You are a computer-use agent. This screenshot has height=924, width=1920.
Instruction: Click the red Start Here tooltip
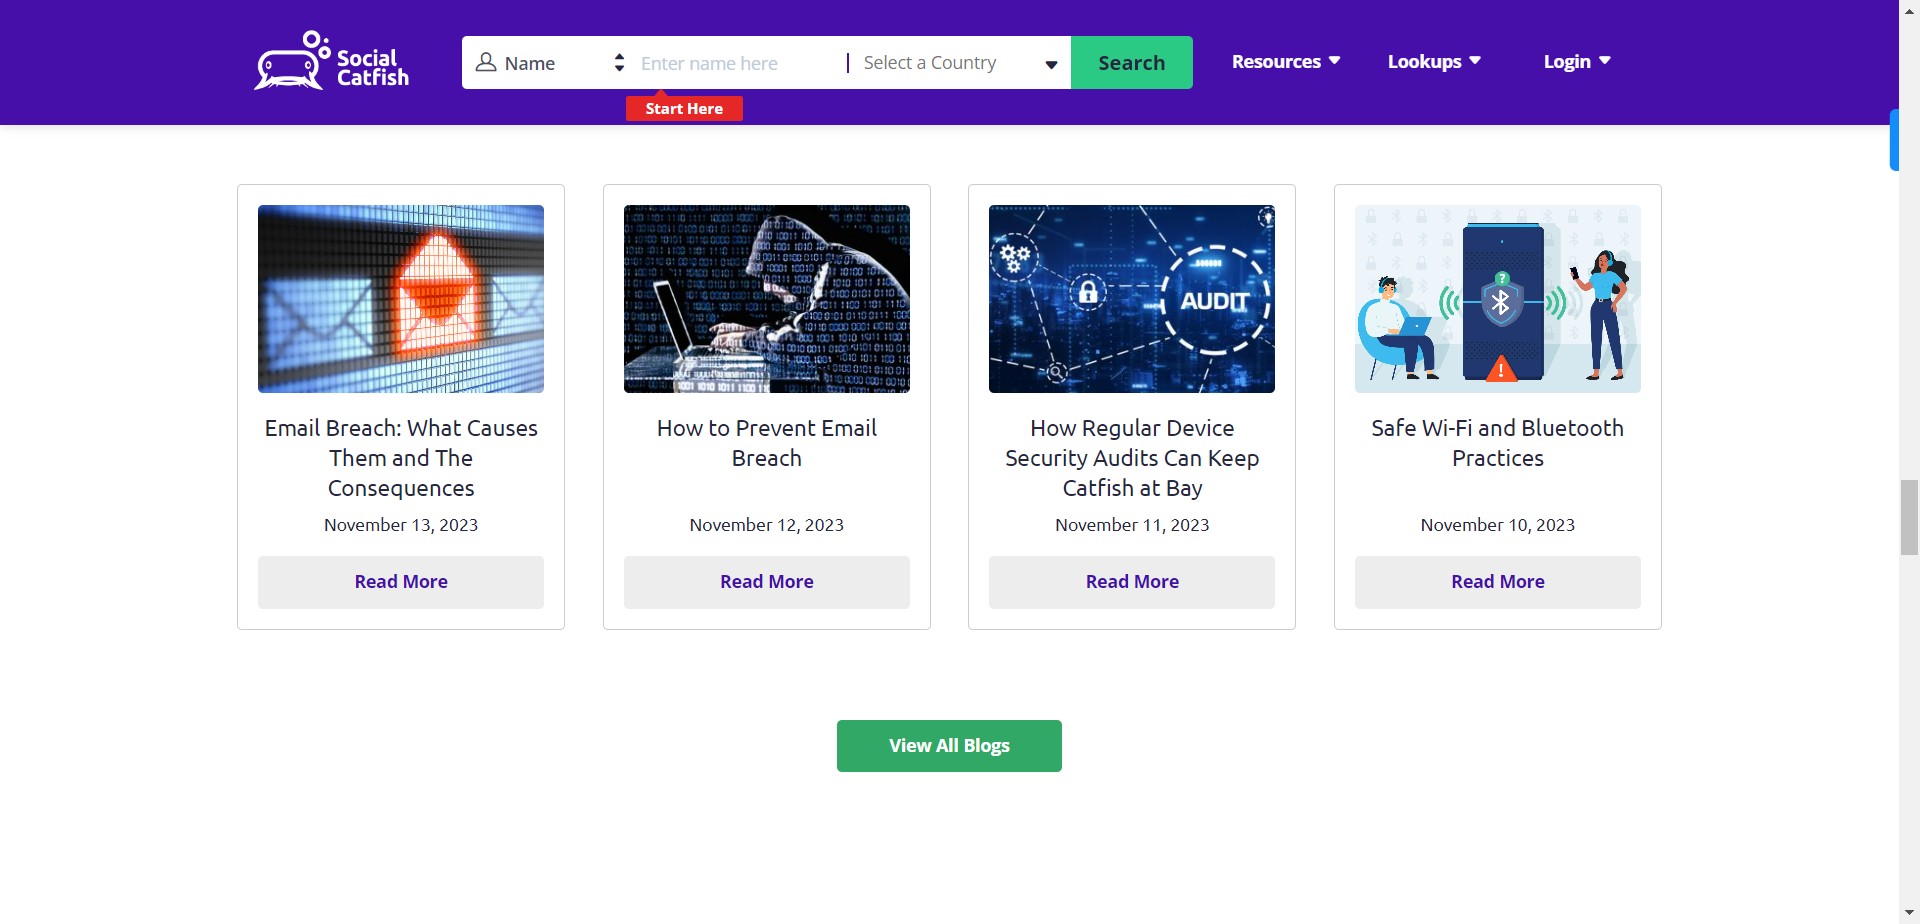click(684, 108)
